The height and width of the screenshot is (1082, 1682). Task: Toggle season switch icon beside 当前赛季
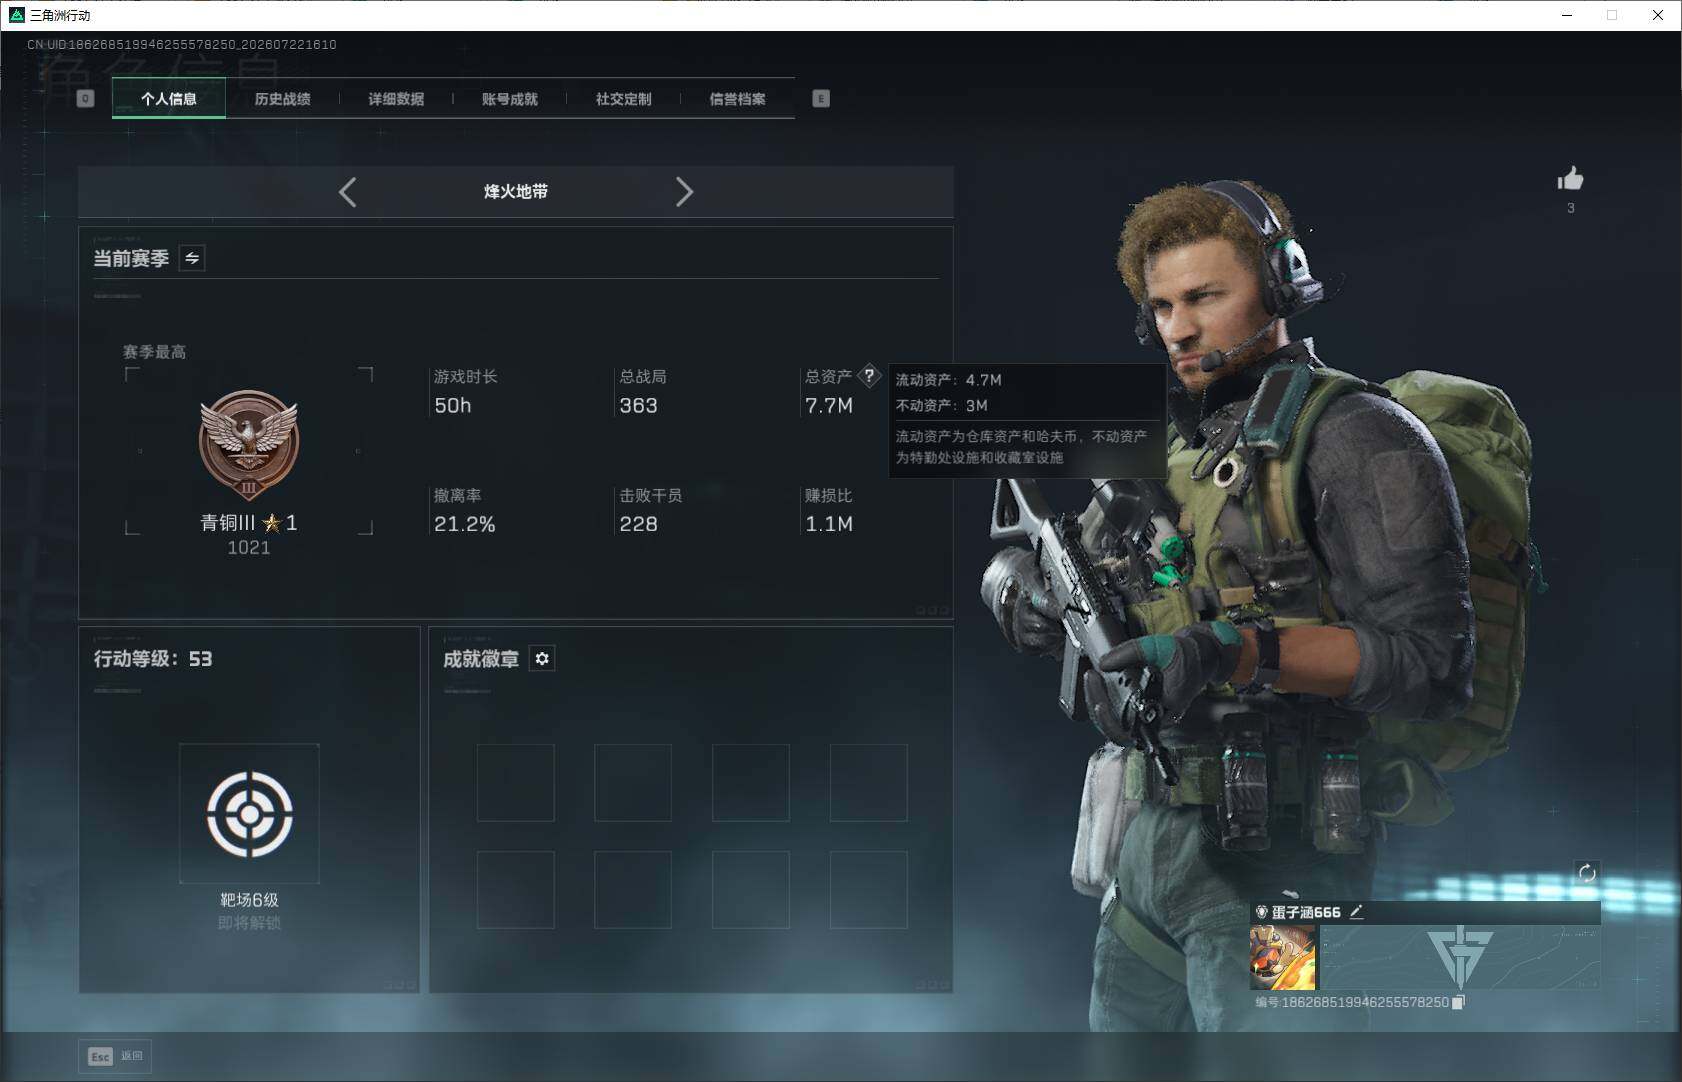pos(192,258)
